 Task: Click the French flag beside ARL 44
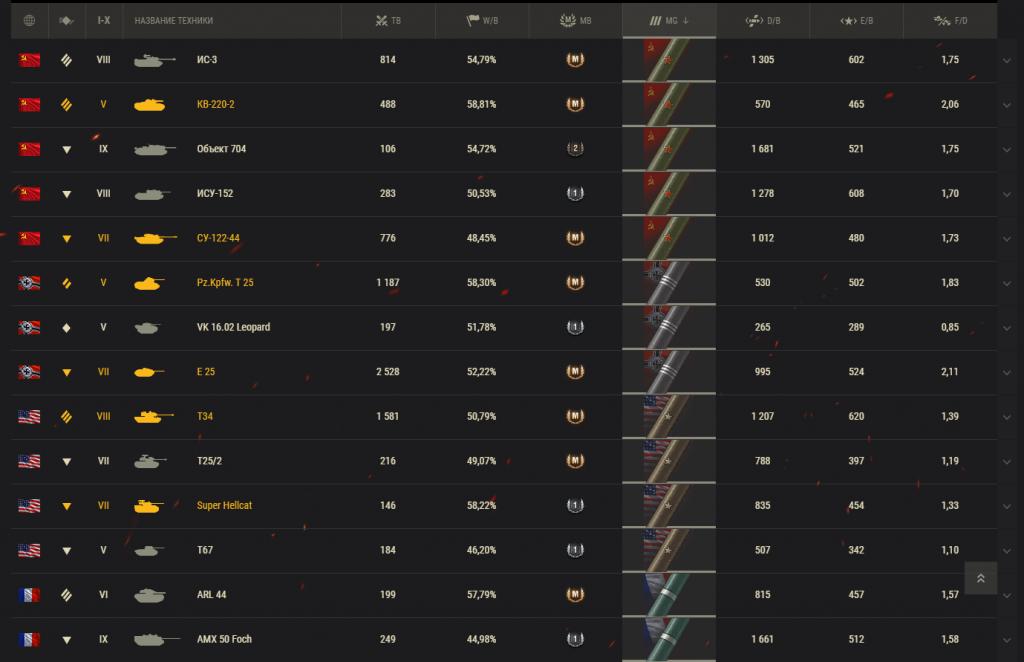(x=29, y=595)
